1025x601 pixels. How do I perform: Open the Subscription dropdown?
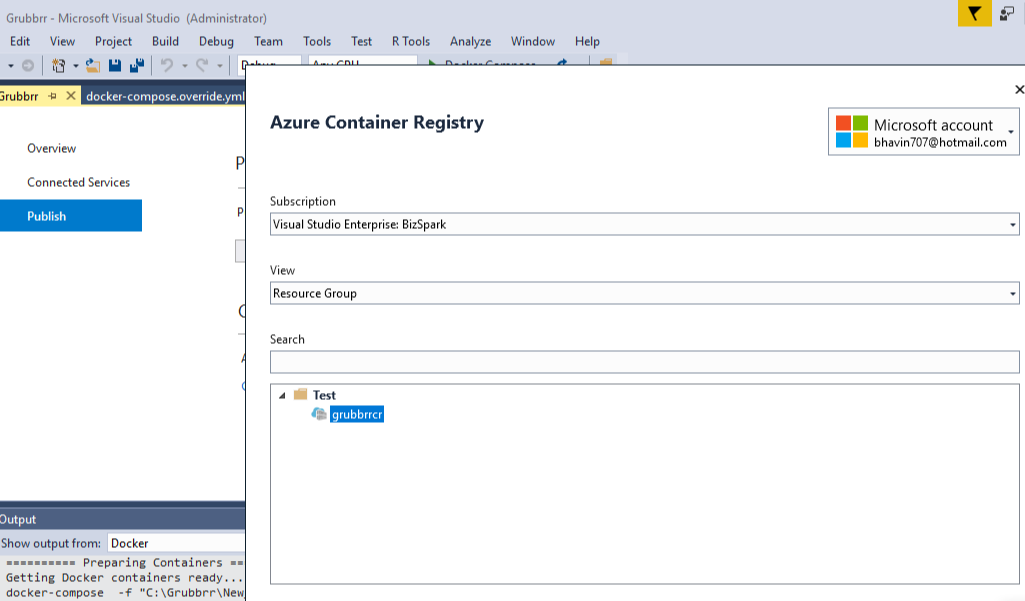[645, 224]
